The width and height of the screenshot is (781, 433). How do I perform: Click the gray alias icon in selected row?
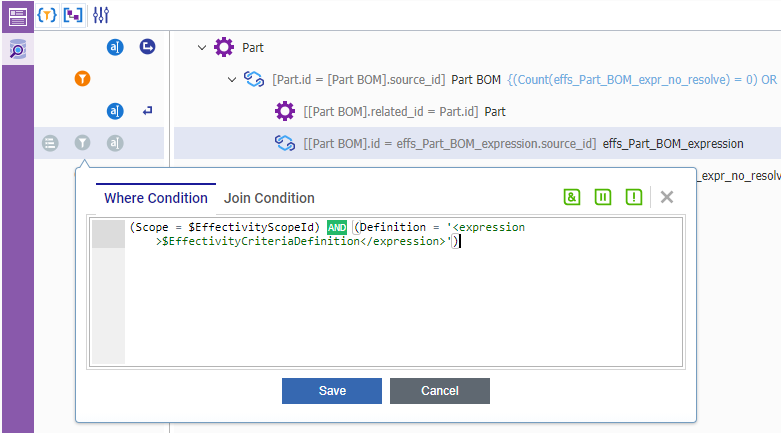click(115, 144)
